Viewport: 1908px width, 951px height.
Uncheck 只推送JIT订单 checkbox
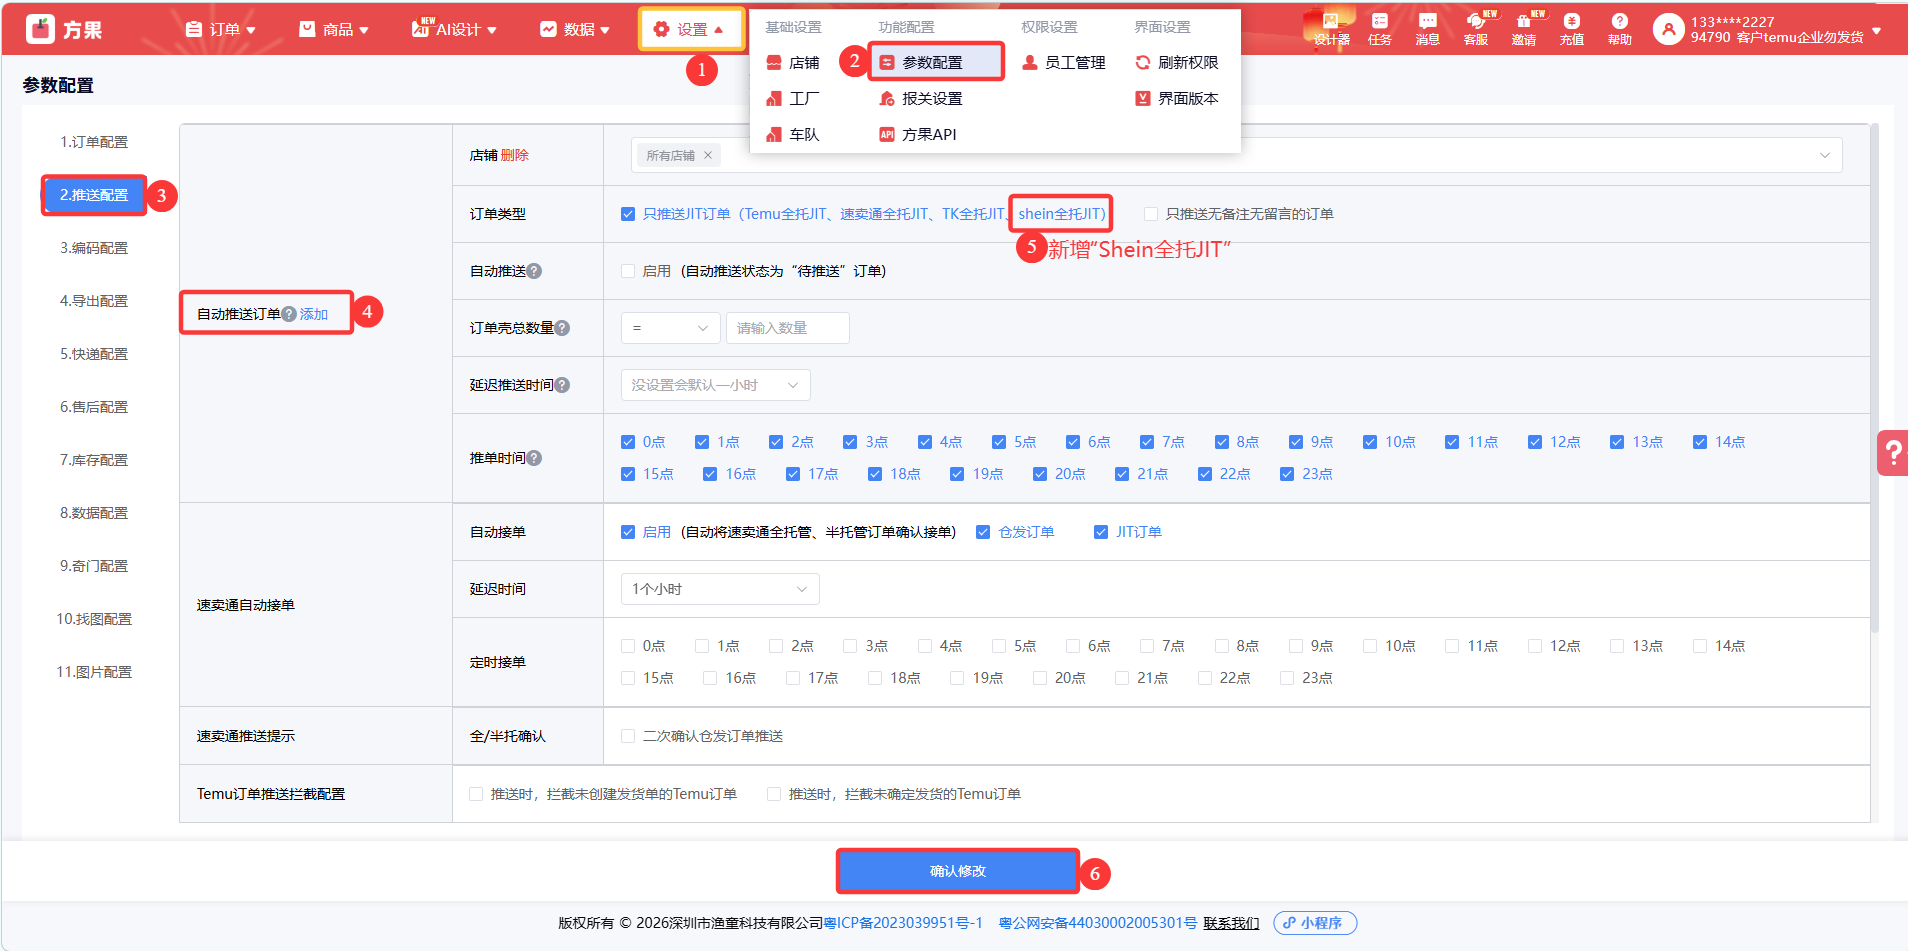coord(628,214)
